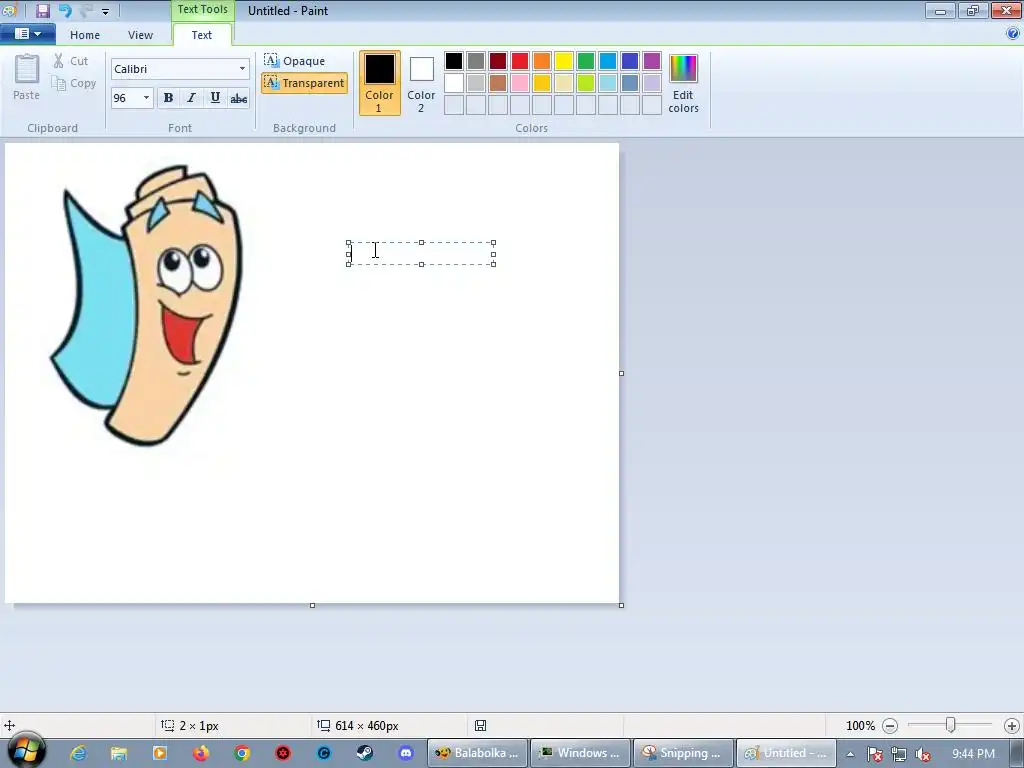Click the Text Tools contextual tab header
This screenshot has width=1024, height=768.
(202, 10)
